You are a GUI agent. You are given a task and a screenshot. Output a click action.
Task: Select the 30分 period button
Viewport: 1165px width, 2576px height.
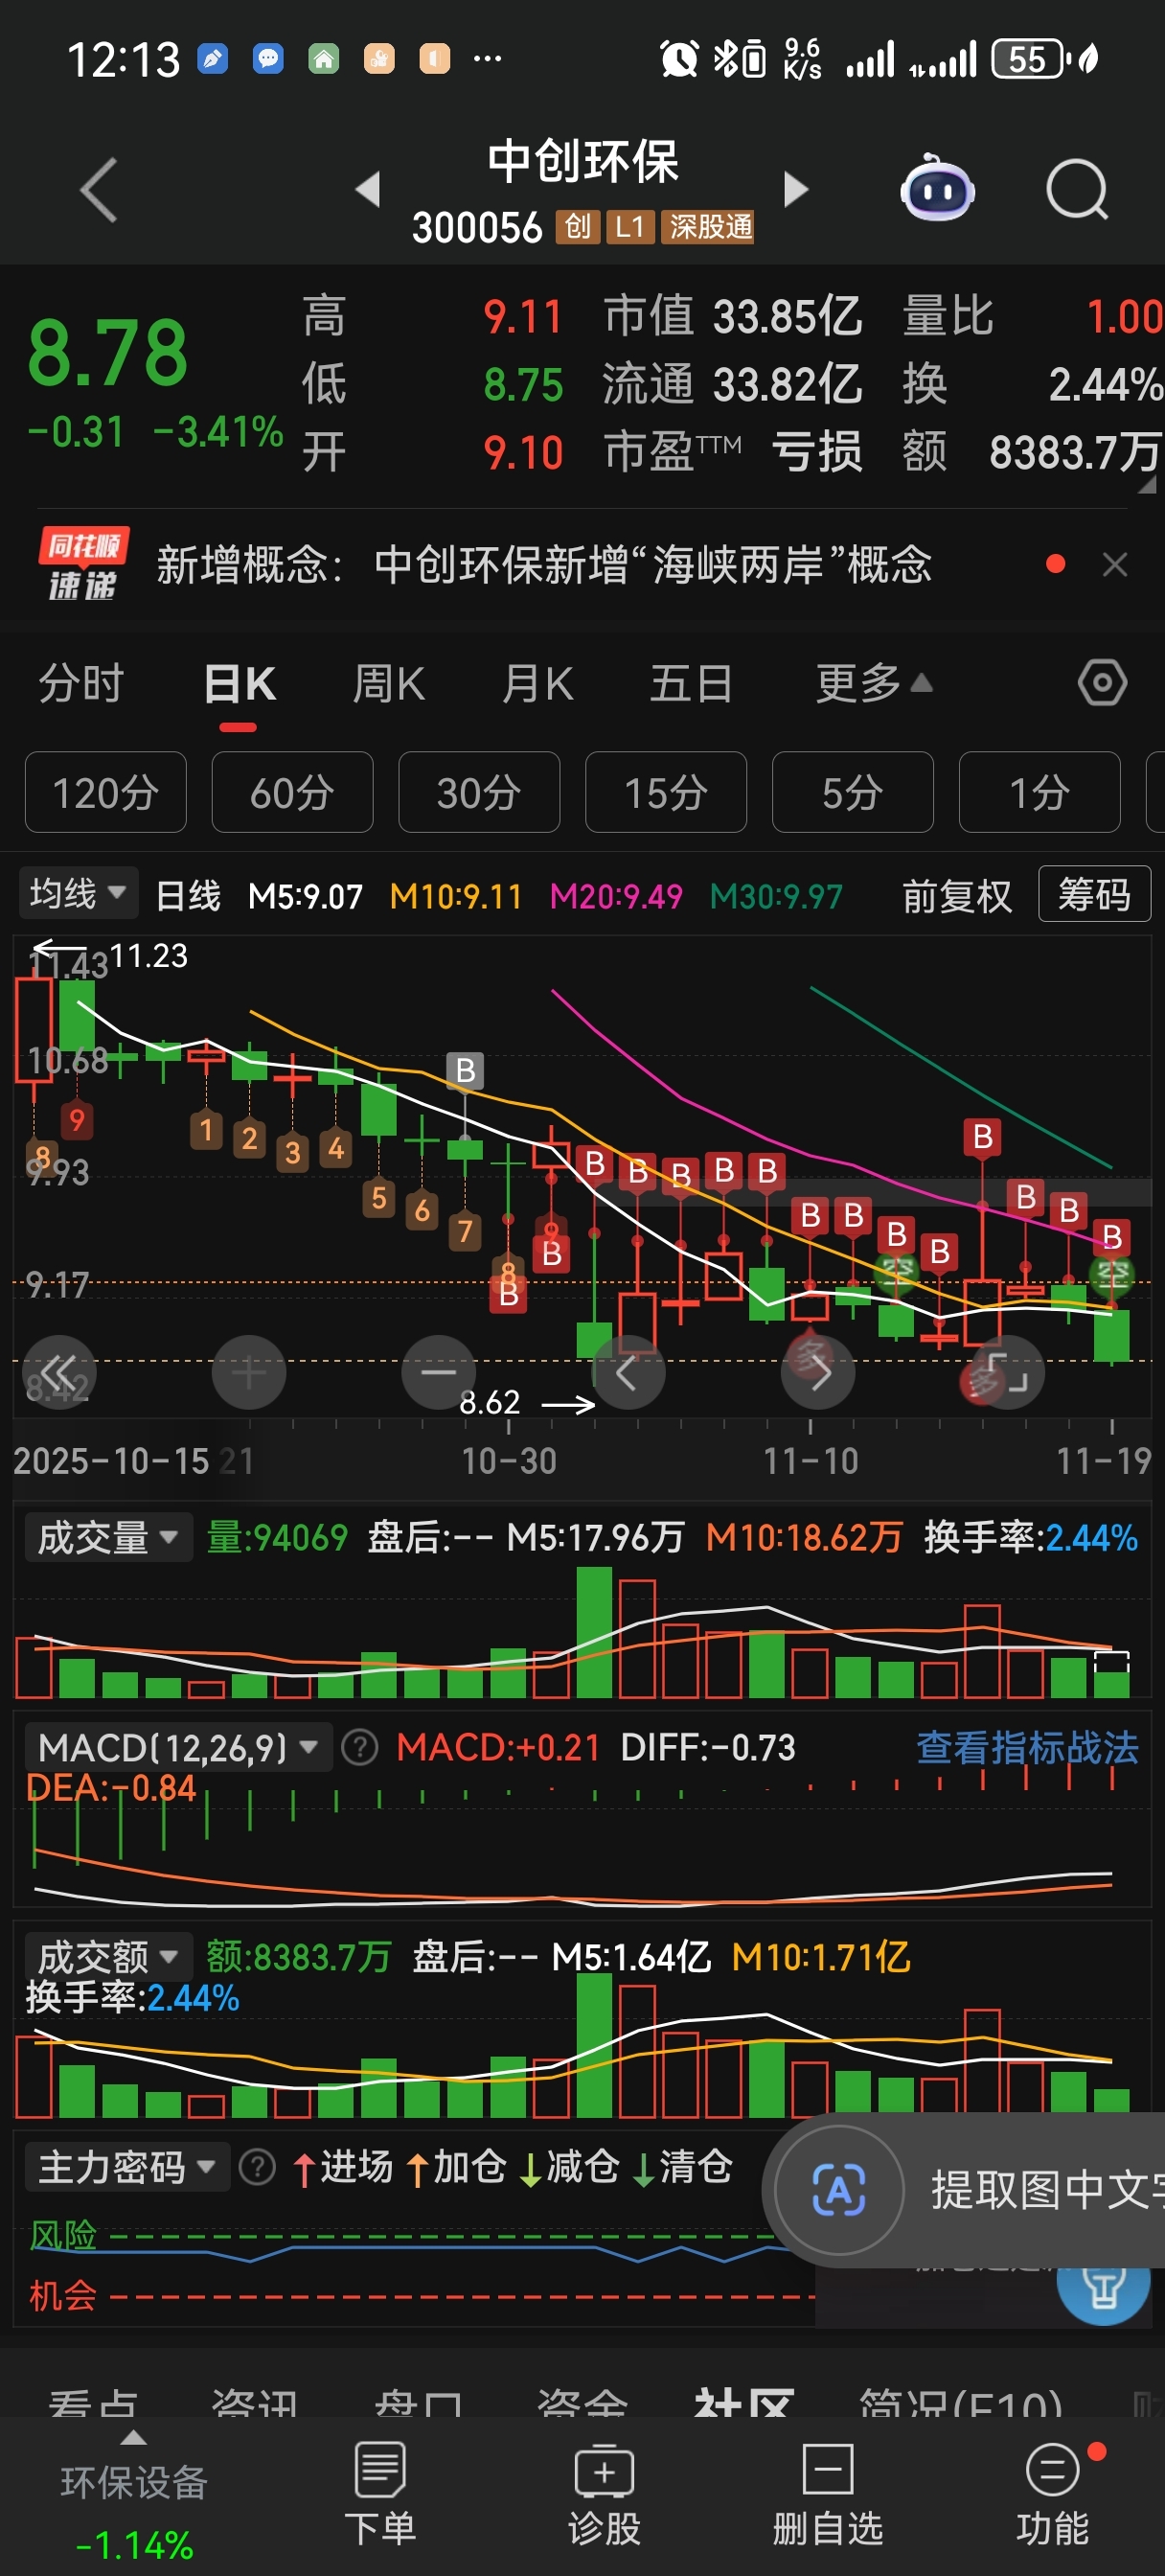(x=479, y=792)
